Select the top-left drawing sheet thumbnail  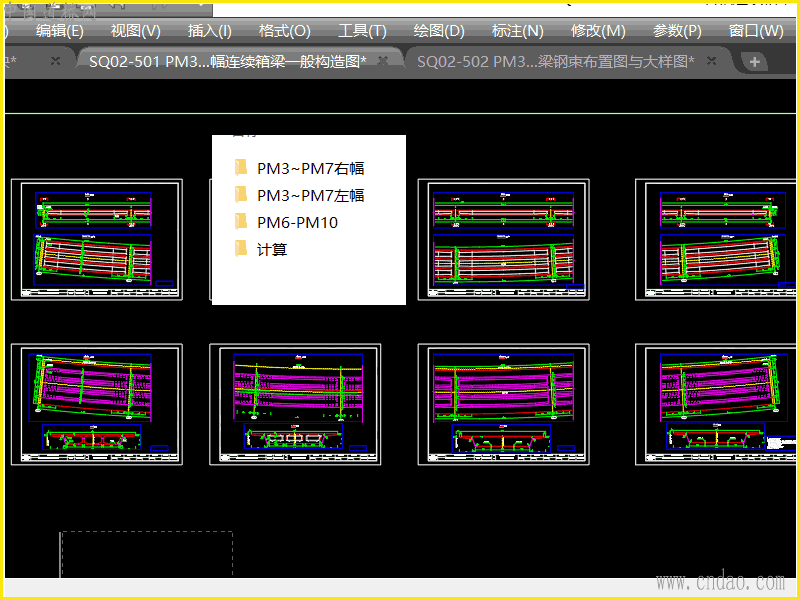point(97,239)
